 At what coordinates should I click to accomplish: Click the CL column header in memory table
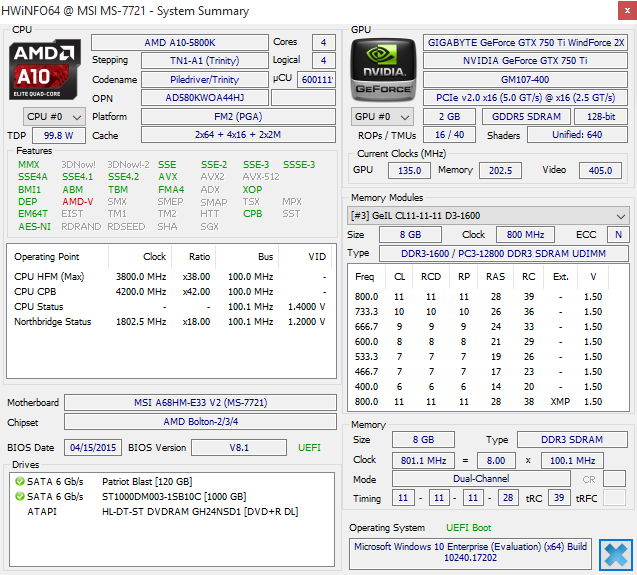pyautogui.click(x=399, y=277)
